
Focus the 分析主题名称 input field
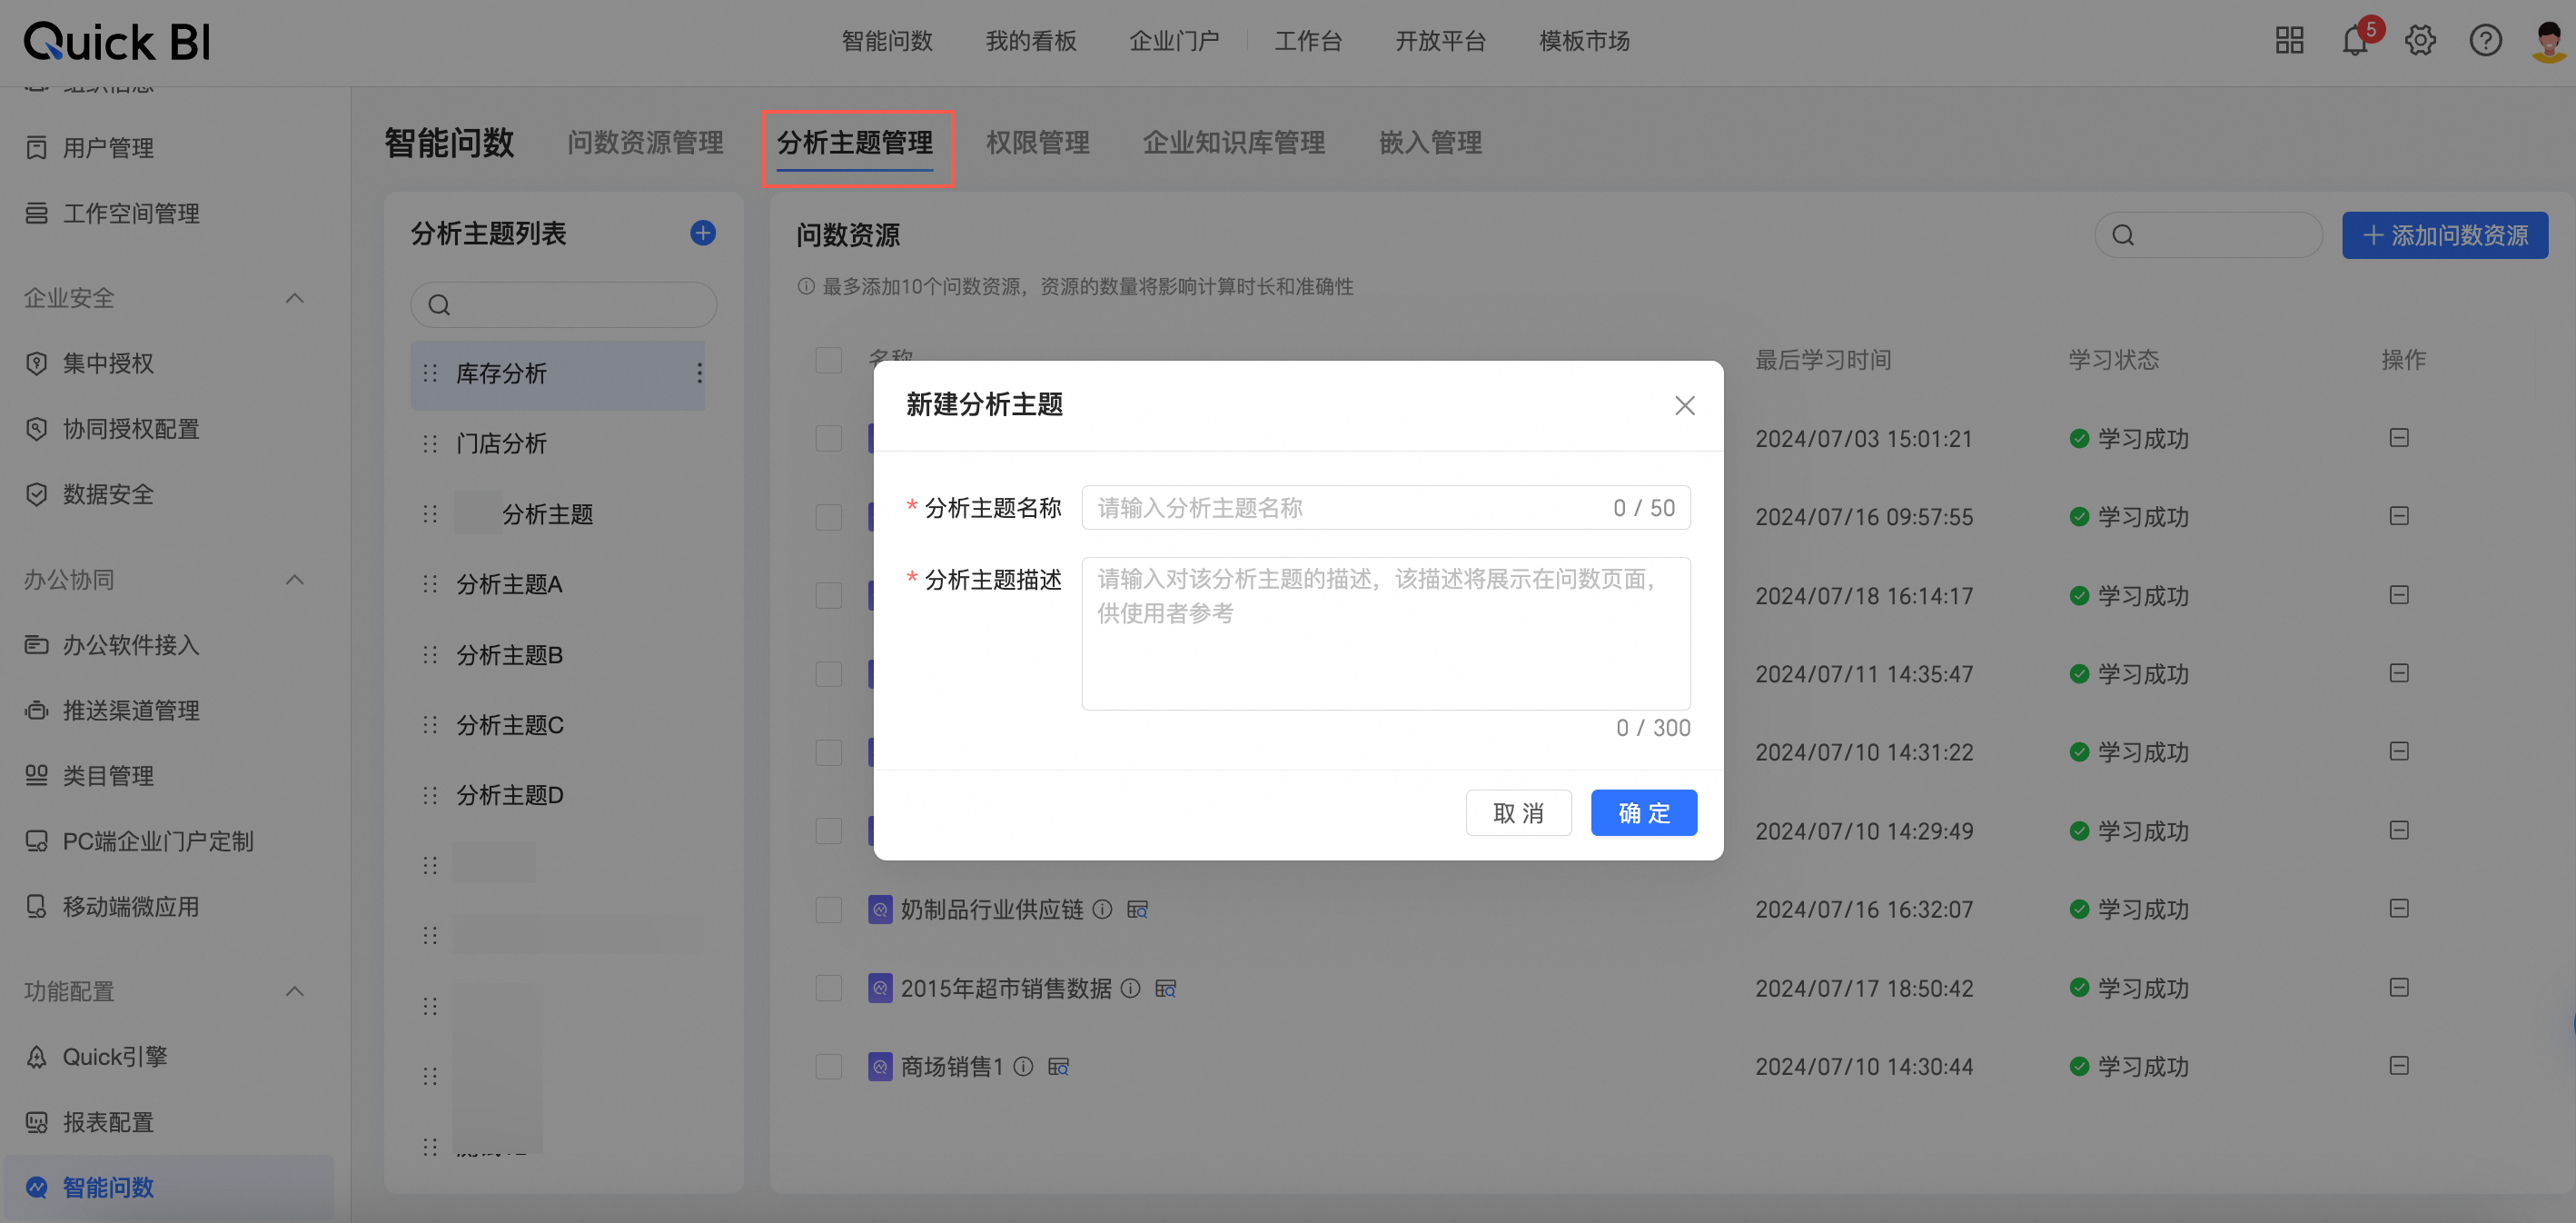coord(1385,507)
